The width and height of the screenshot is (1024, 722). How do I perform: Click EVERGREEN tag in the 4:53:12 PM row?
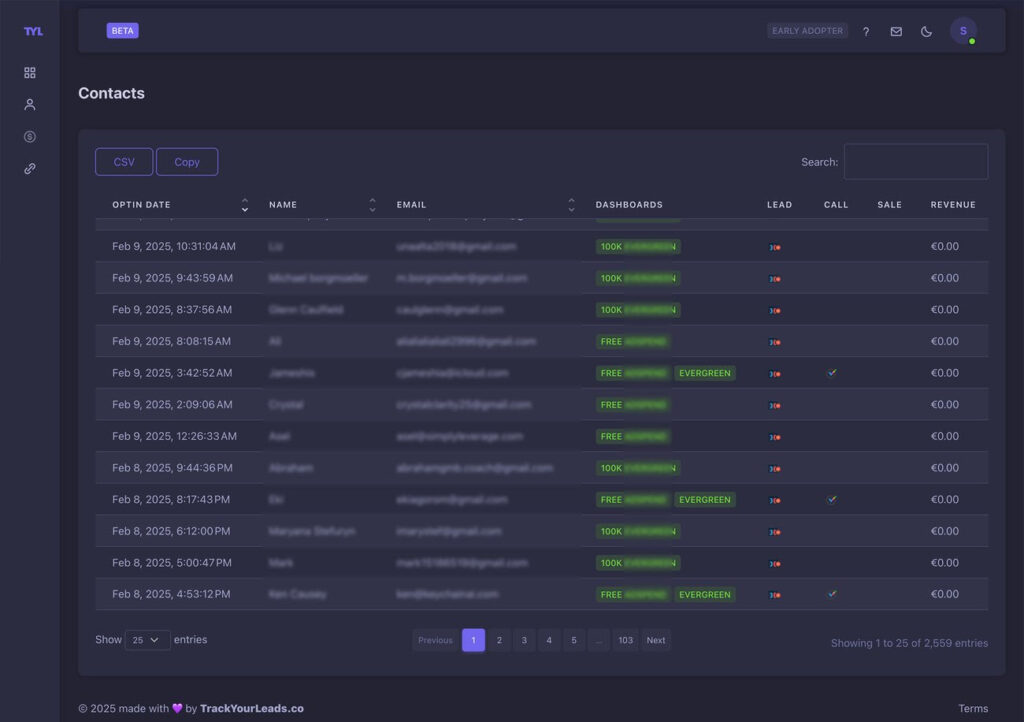tap(705, 595)
